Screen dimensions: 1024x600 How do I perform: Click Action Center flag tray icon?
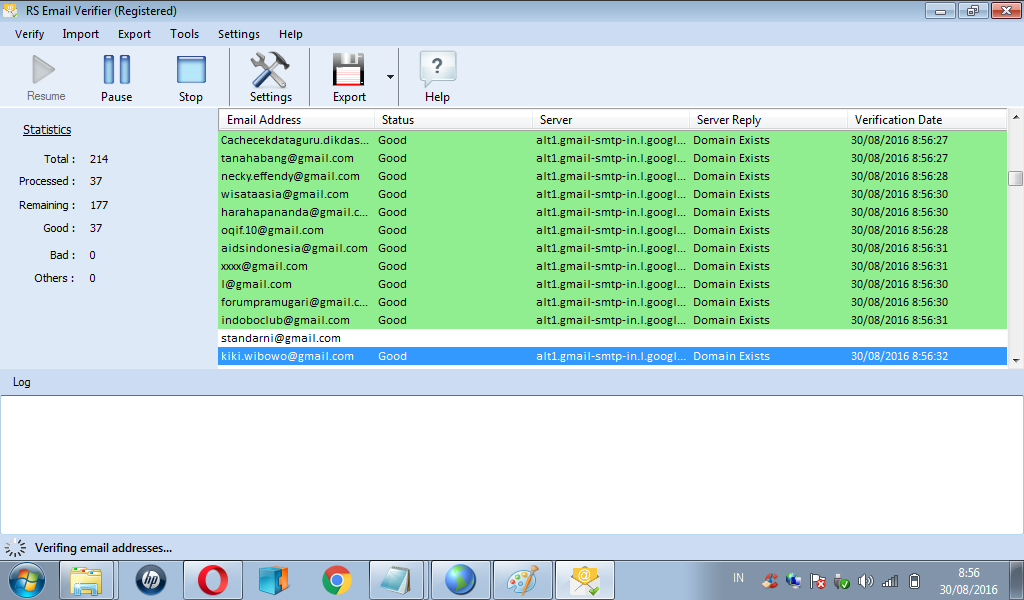[817, 580]
